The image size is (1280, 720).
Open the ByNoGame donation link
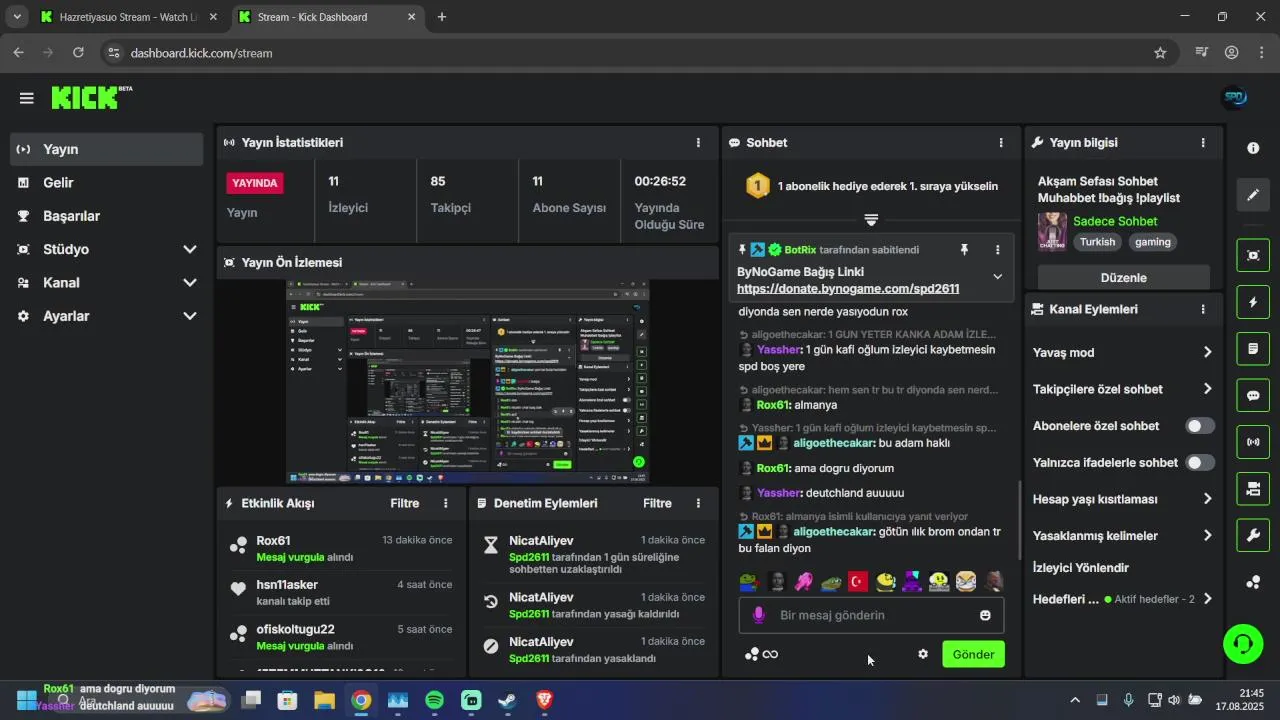point(848,289)
